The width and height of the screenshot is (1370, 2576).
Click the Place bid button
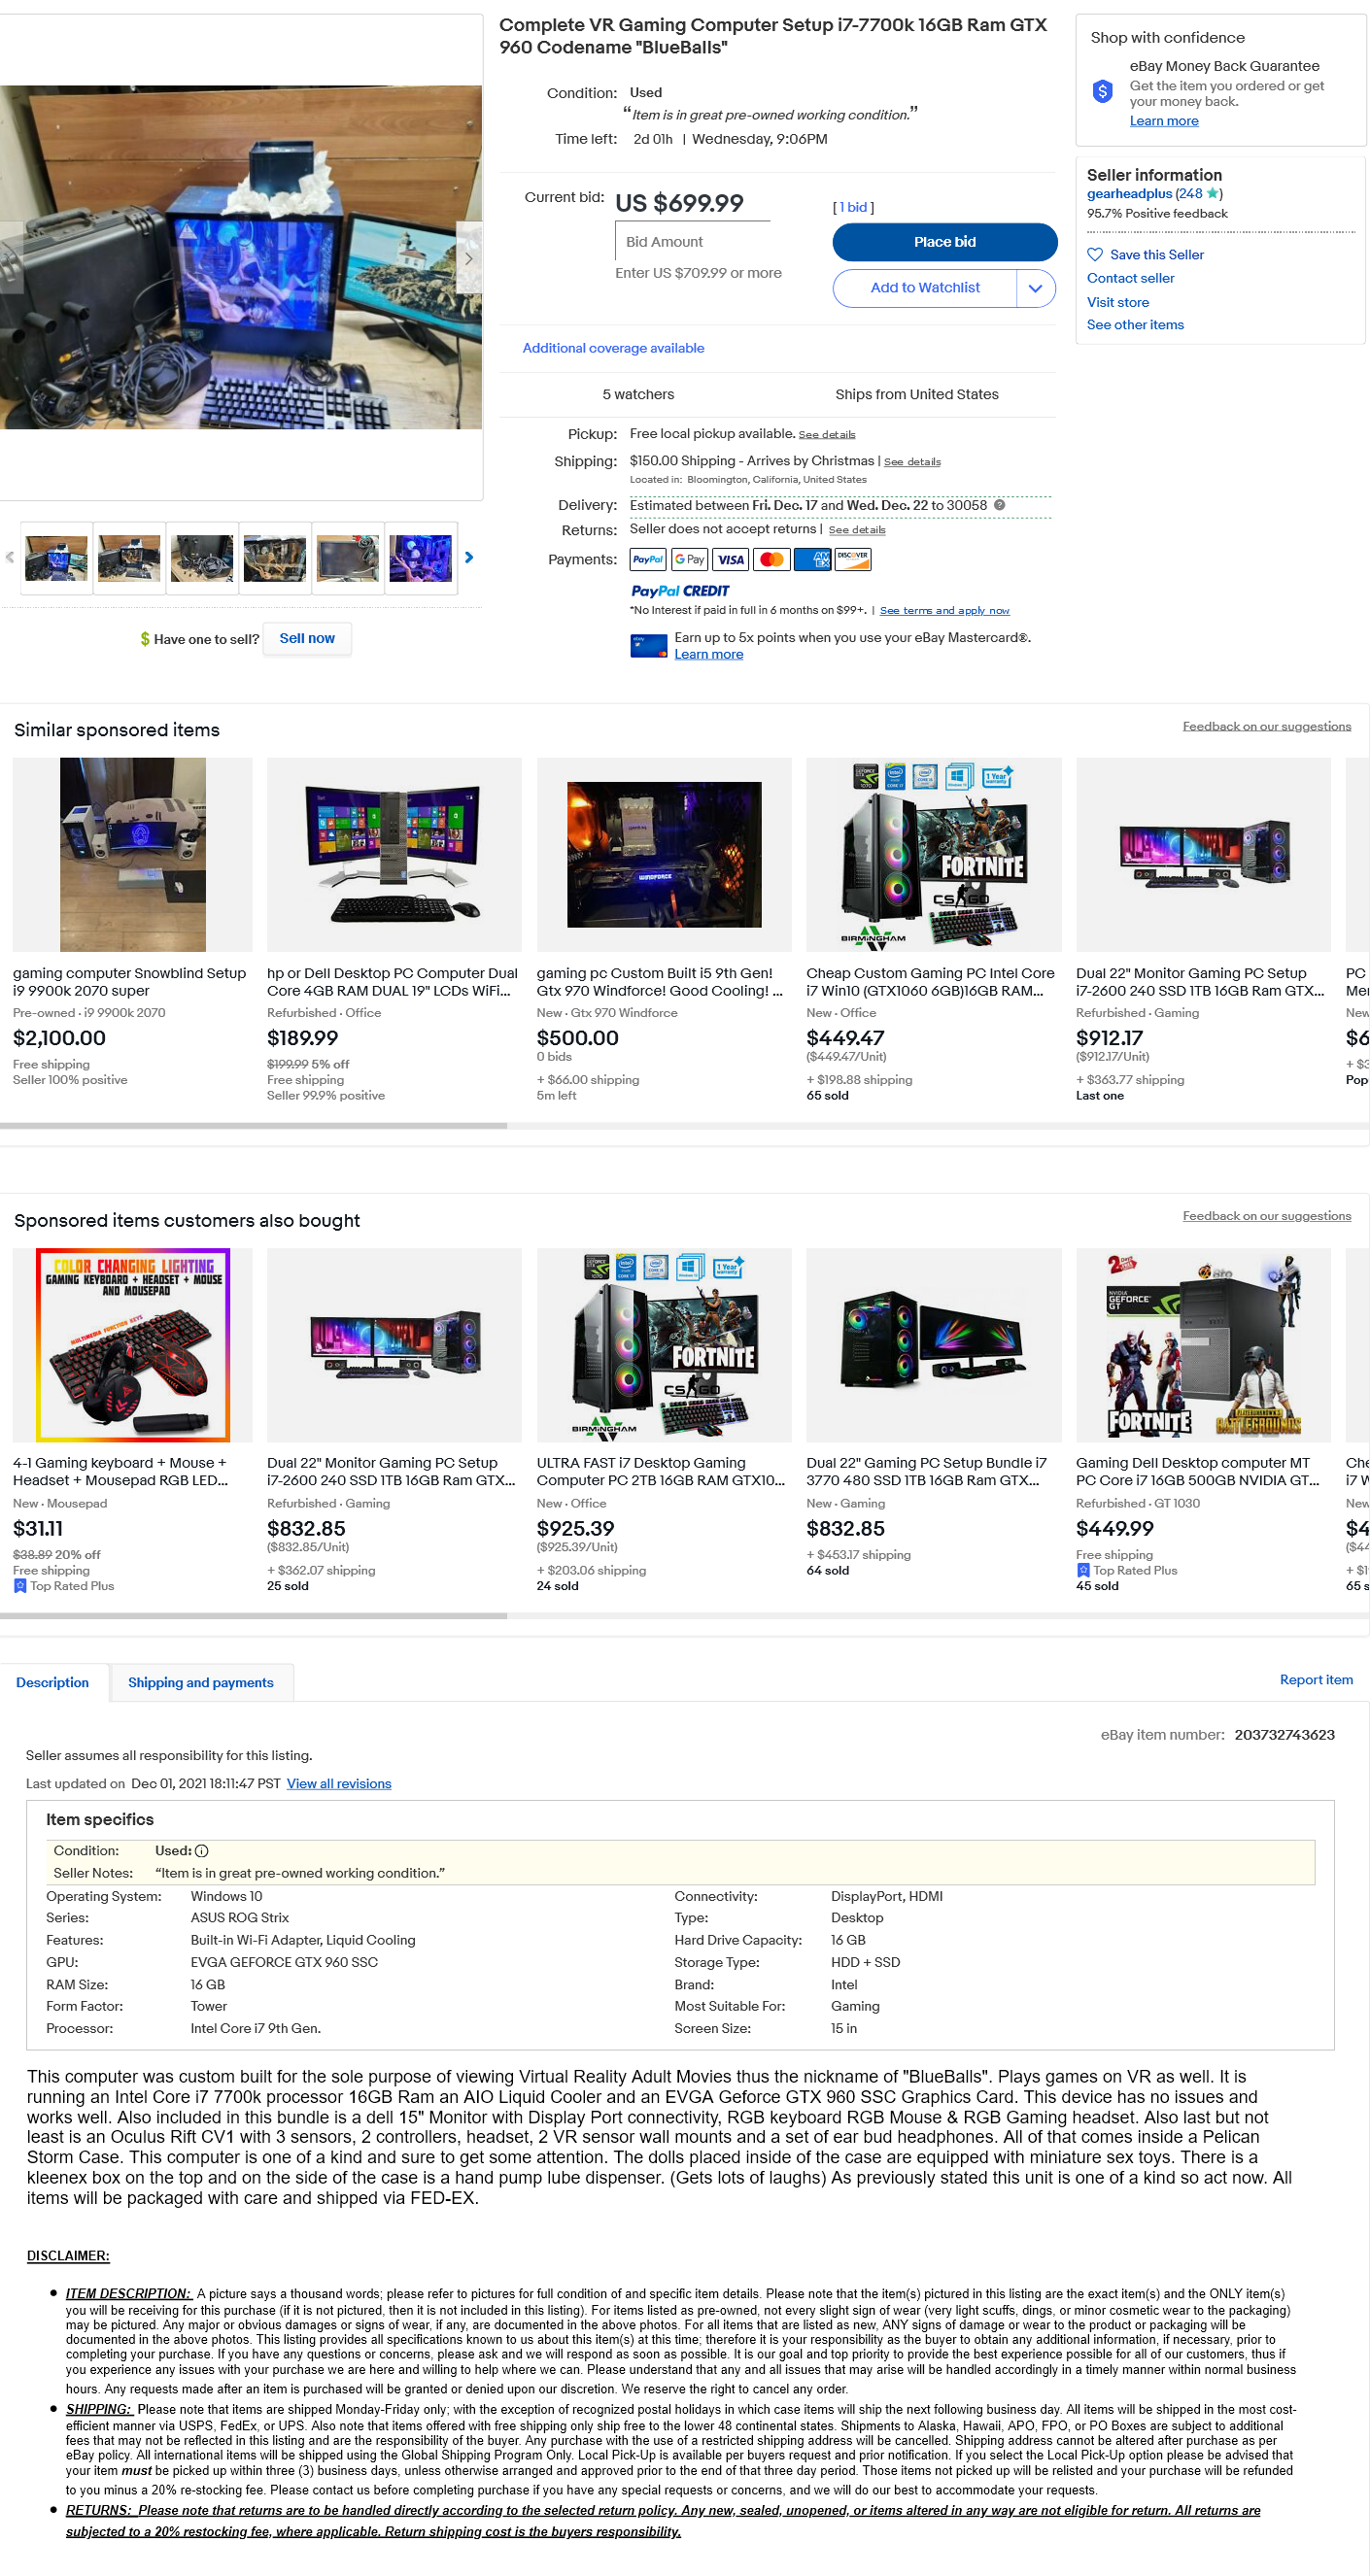(x=944, y=242)
